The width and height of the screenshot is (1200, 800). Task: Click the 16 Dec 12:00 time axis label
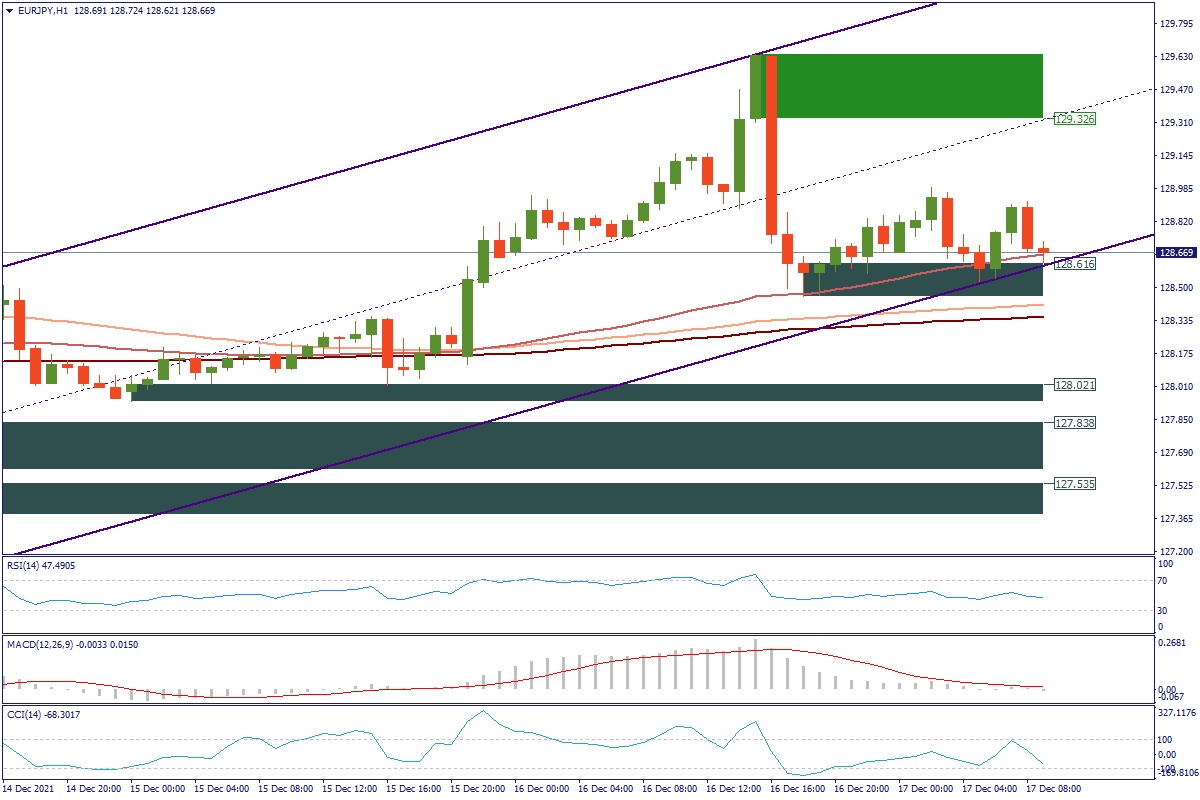(x=738, y=789)
